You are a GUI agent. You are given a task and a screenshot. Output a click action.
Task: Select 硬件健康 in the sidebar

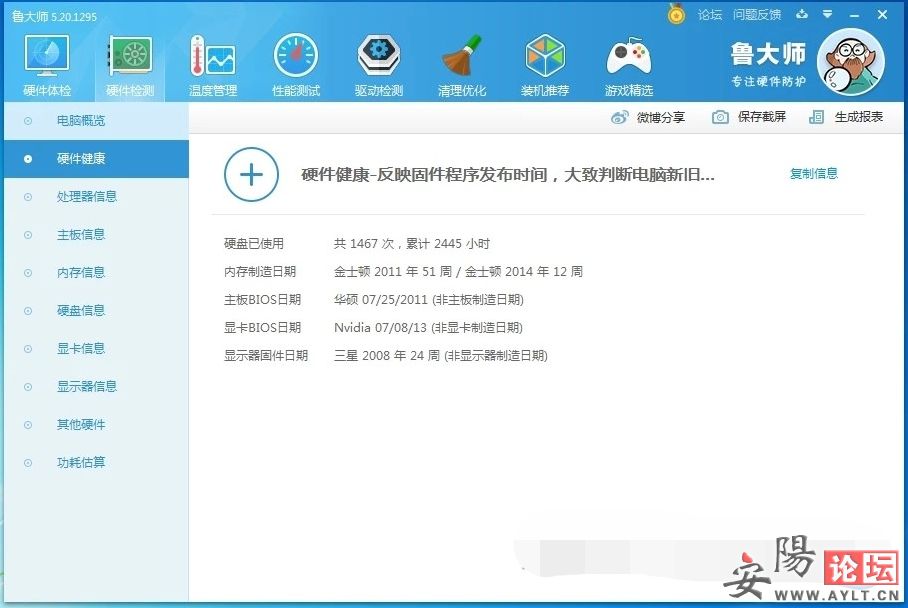coord(96,159)
